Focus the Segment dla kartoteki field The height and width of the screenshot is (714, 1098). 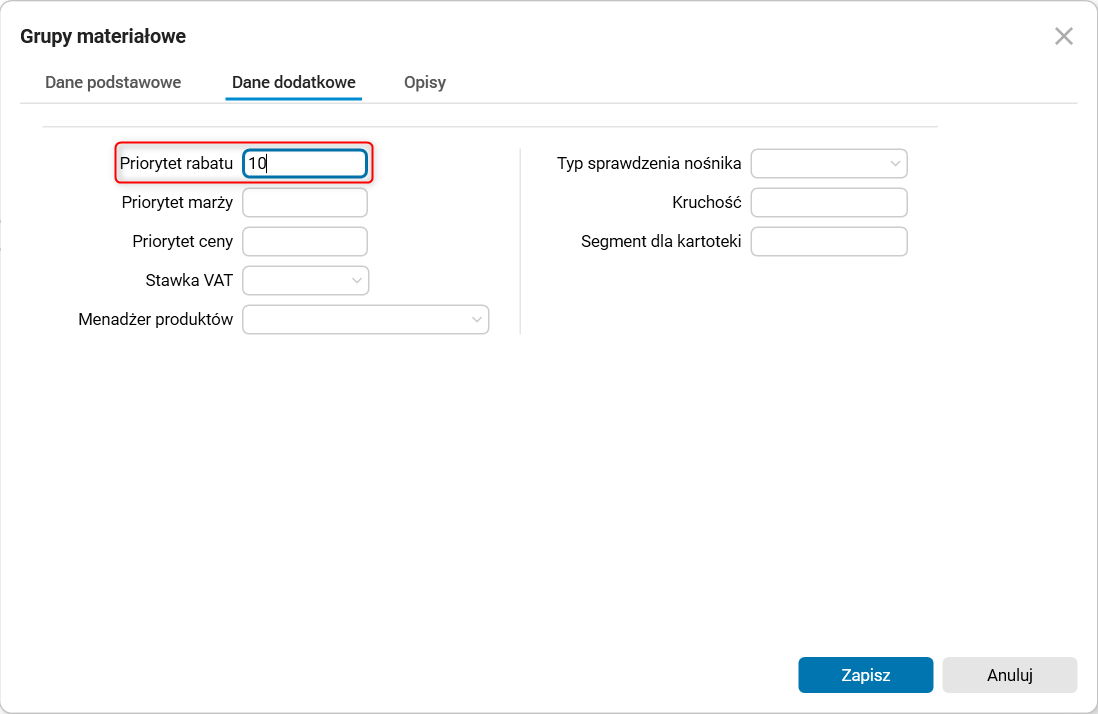tap(828, 241)
